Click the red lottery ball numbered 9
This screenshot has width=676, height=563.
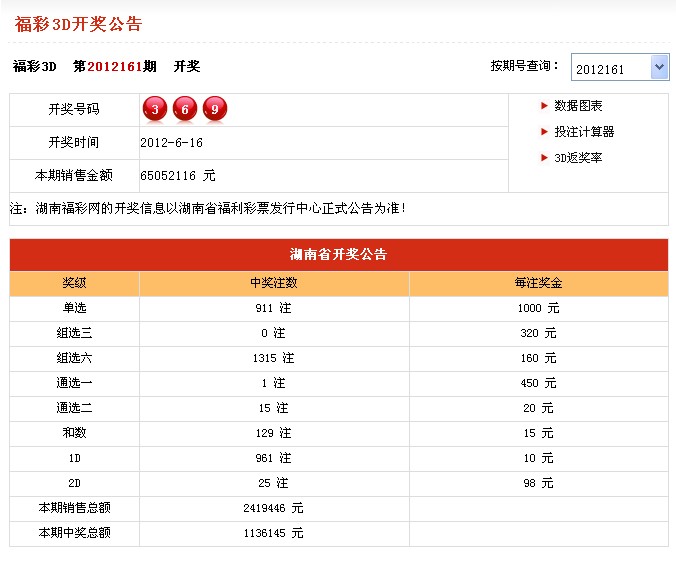point(215,109)
